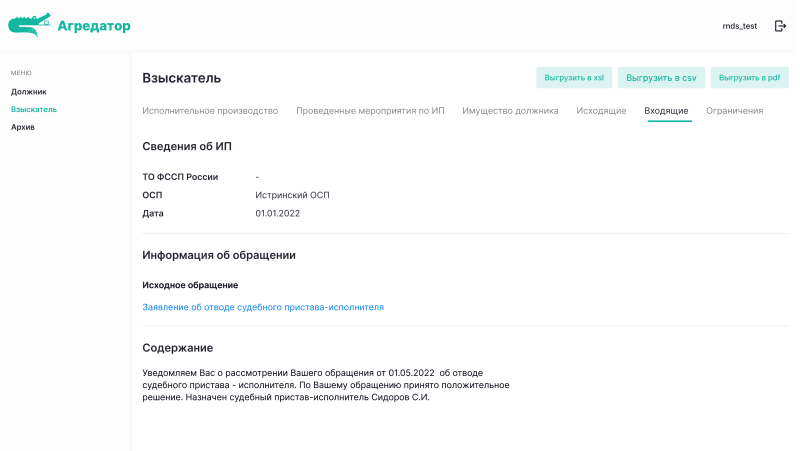Click the Содержание notification text paragraph
Viewport: 800px width, 451px height.
[x=326, y=384]
